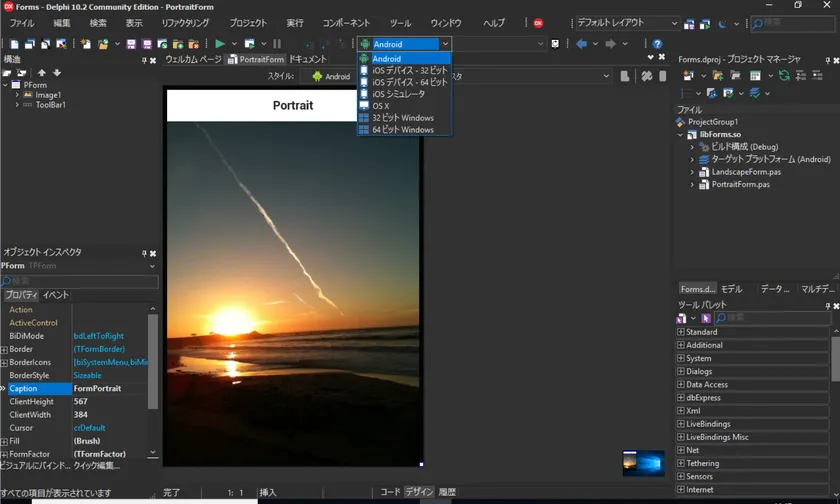
Task: Select 64-bit Windows from the platform list
Action: click(403, 130)
